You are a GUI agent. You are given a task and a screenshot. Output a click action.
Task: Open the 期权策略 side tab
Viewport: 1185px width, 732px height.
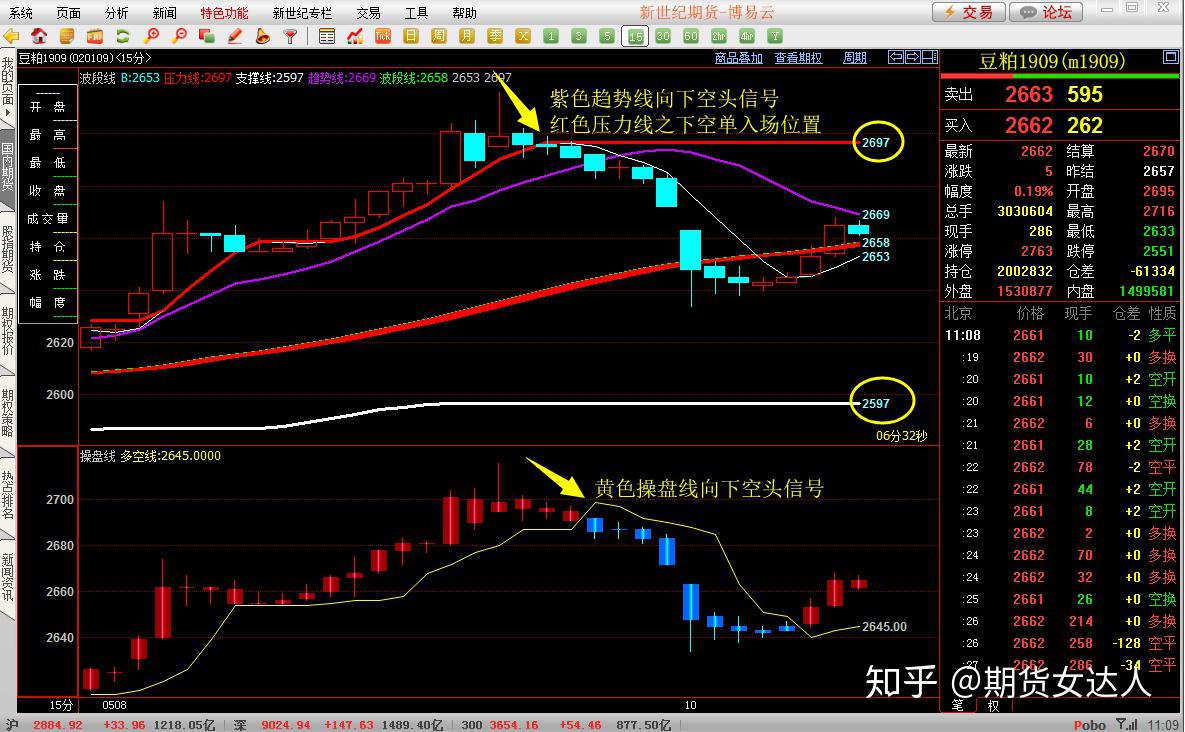[x=8, y=413]
